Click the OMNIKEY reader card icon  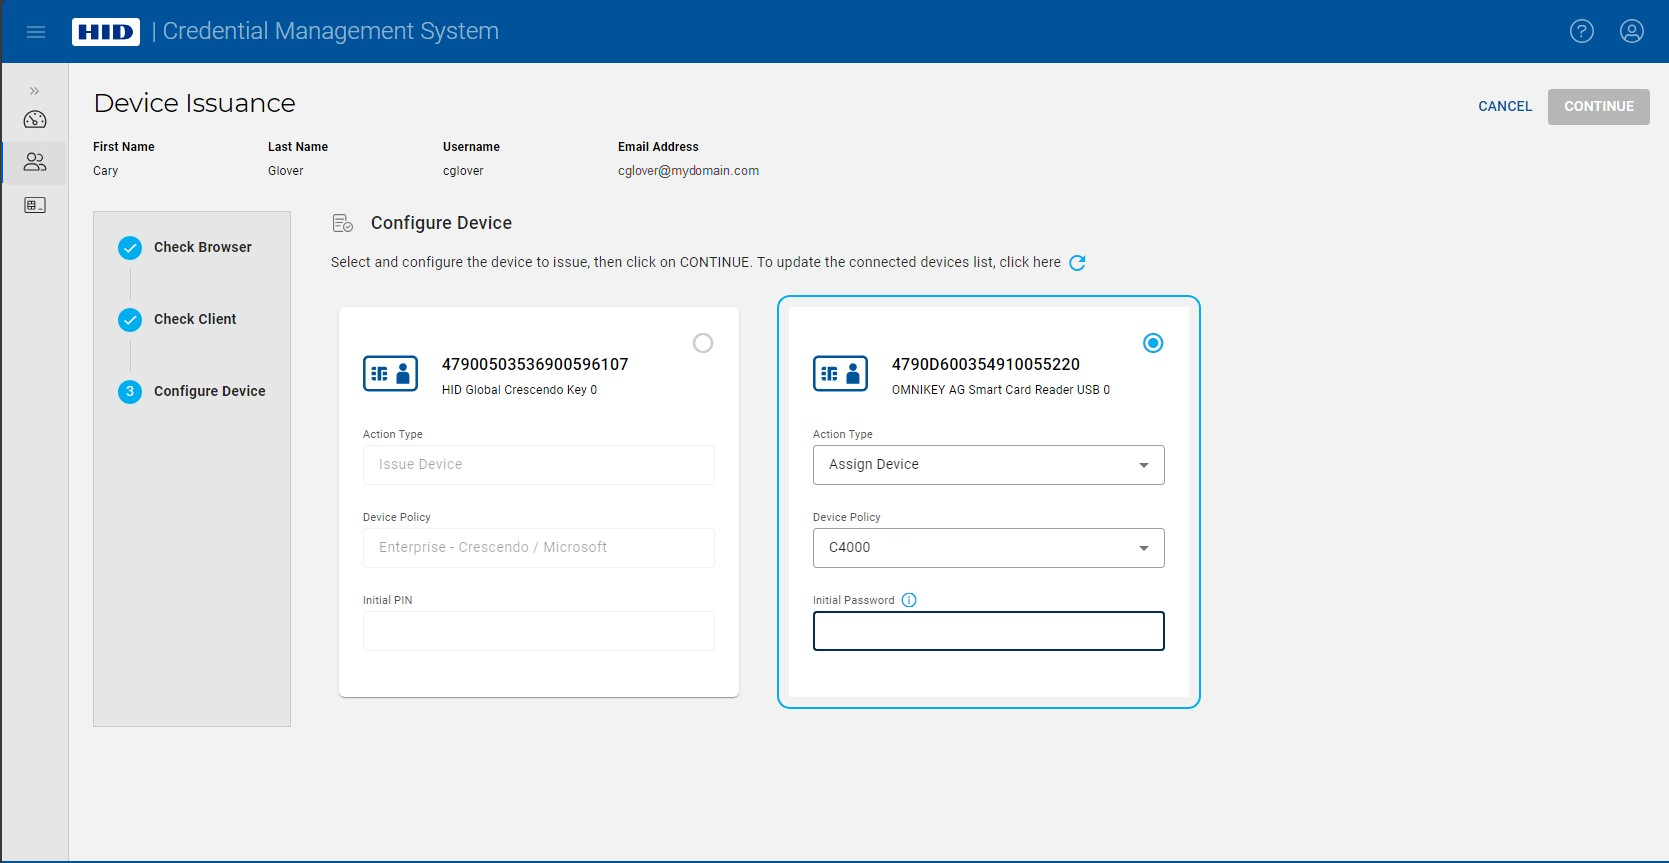840,374
